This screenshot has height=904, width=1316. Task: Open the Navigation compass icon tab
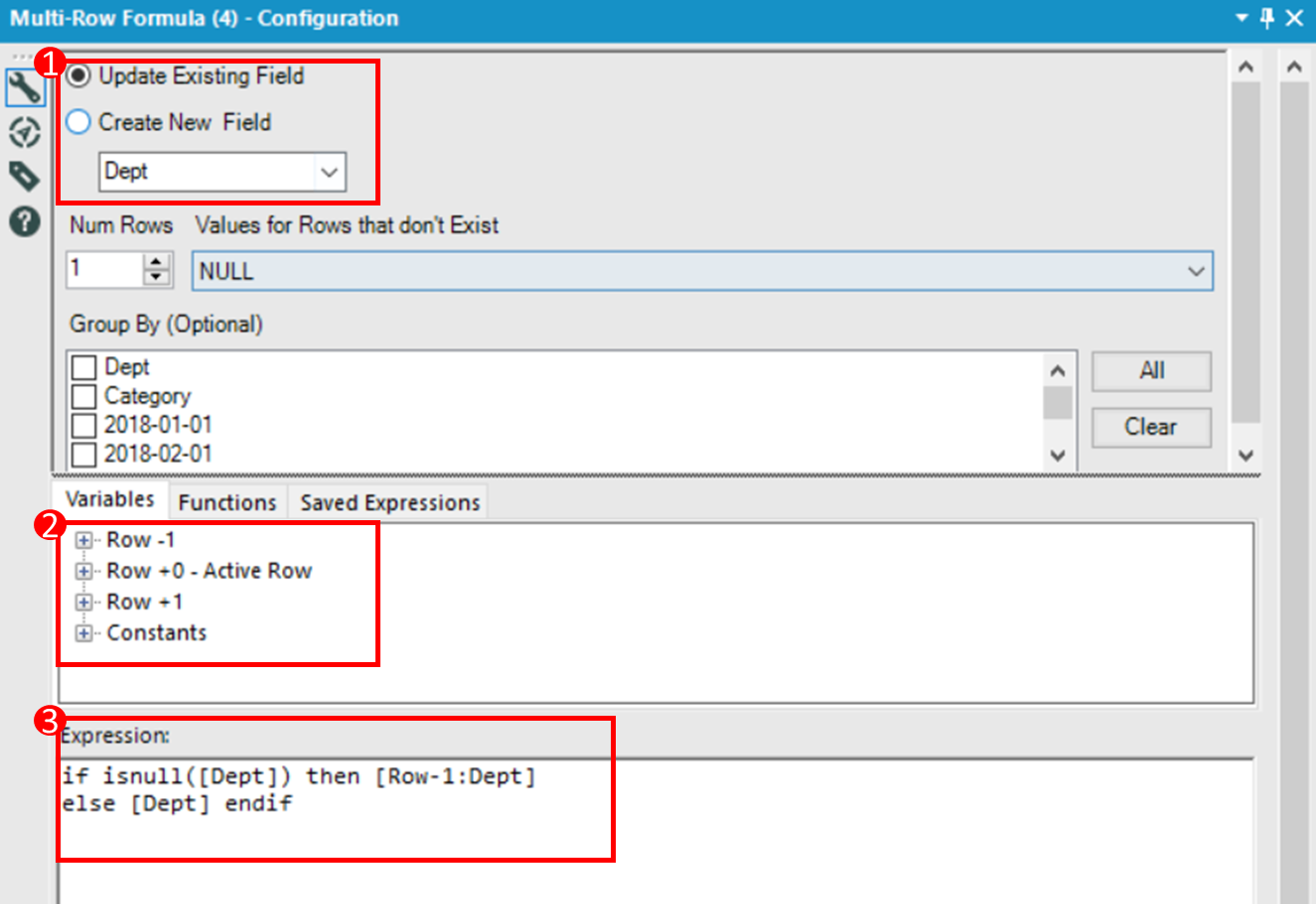click(x=24, y=132)
